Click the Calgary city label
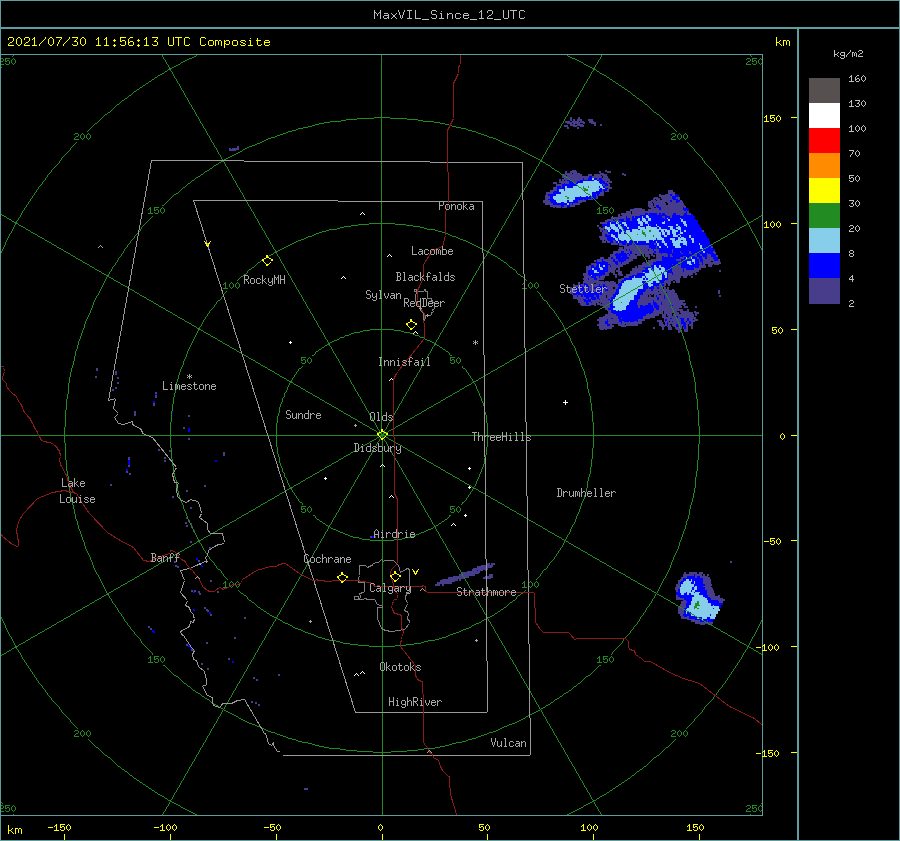This screenshot has width=900, height=841. click(x=390, y=588)
